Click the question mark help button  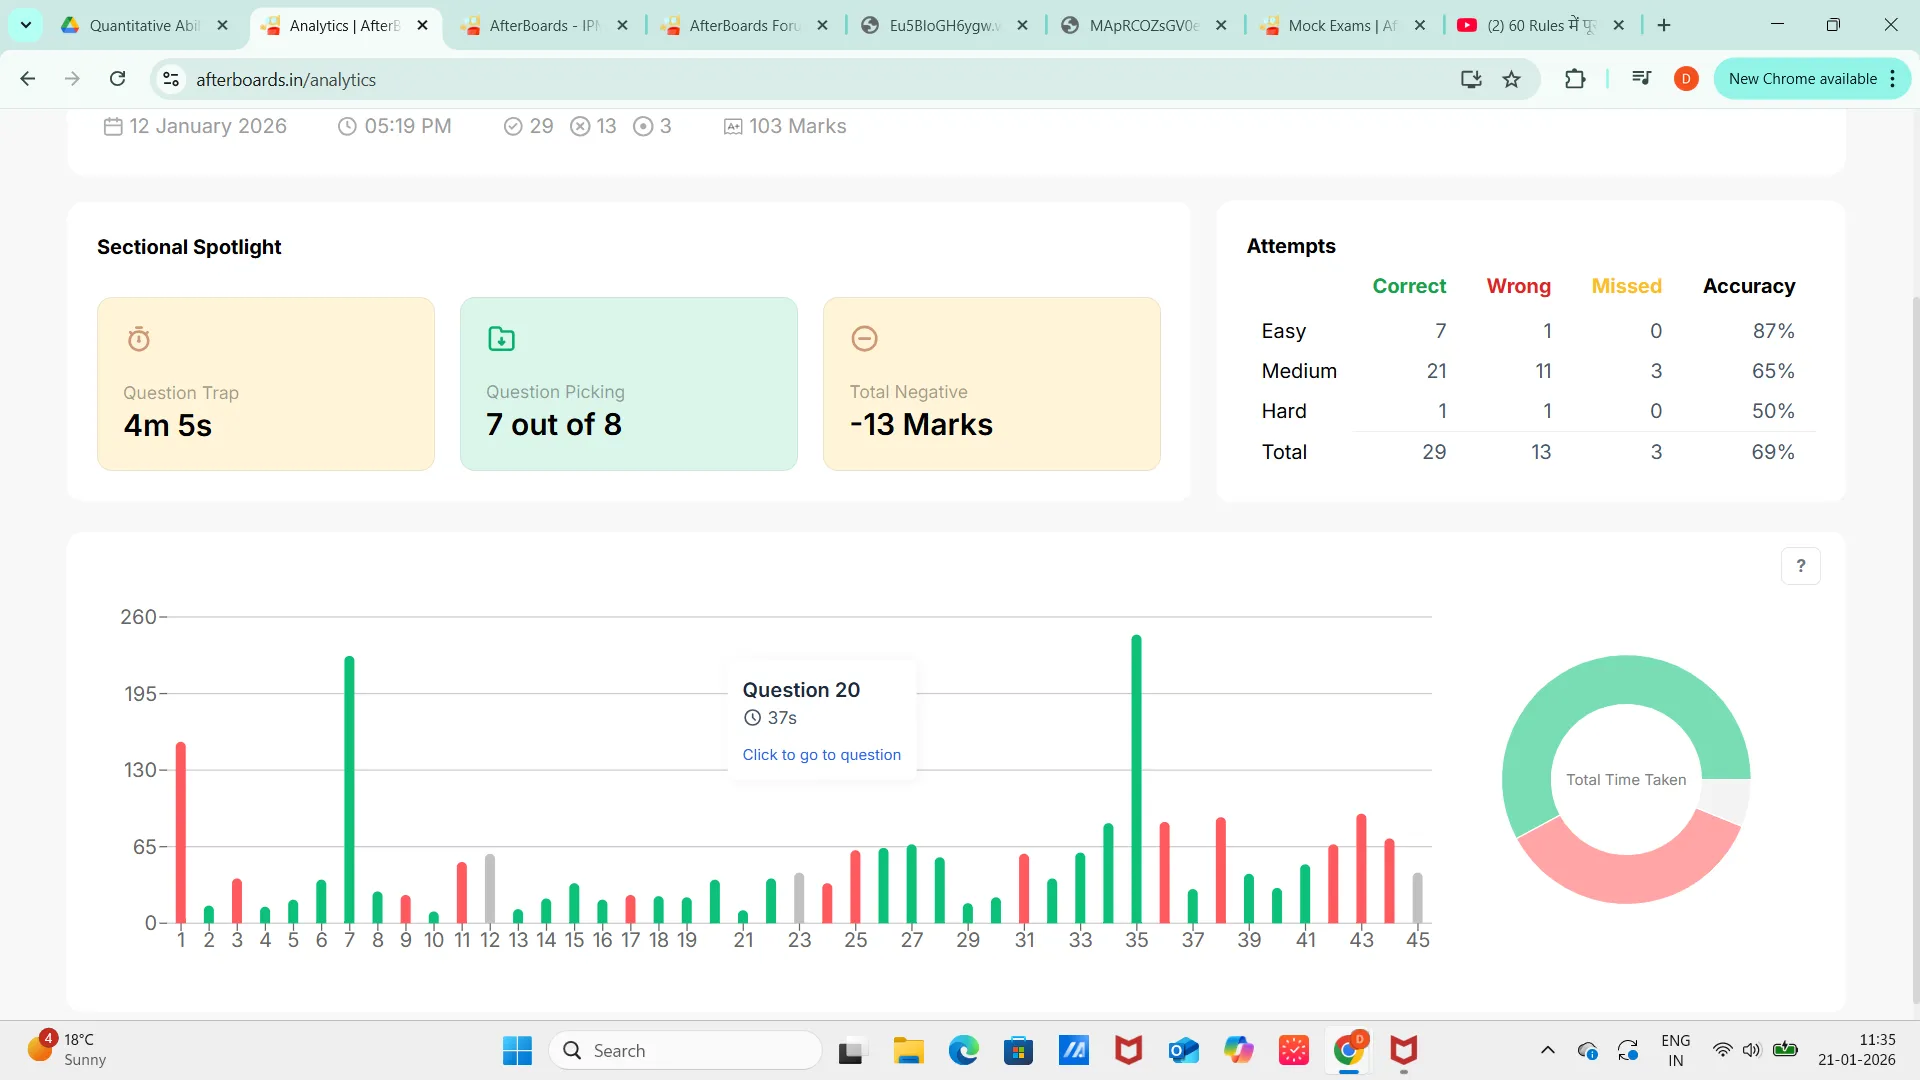click(1800, 566)
